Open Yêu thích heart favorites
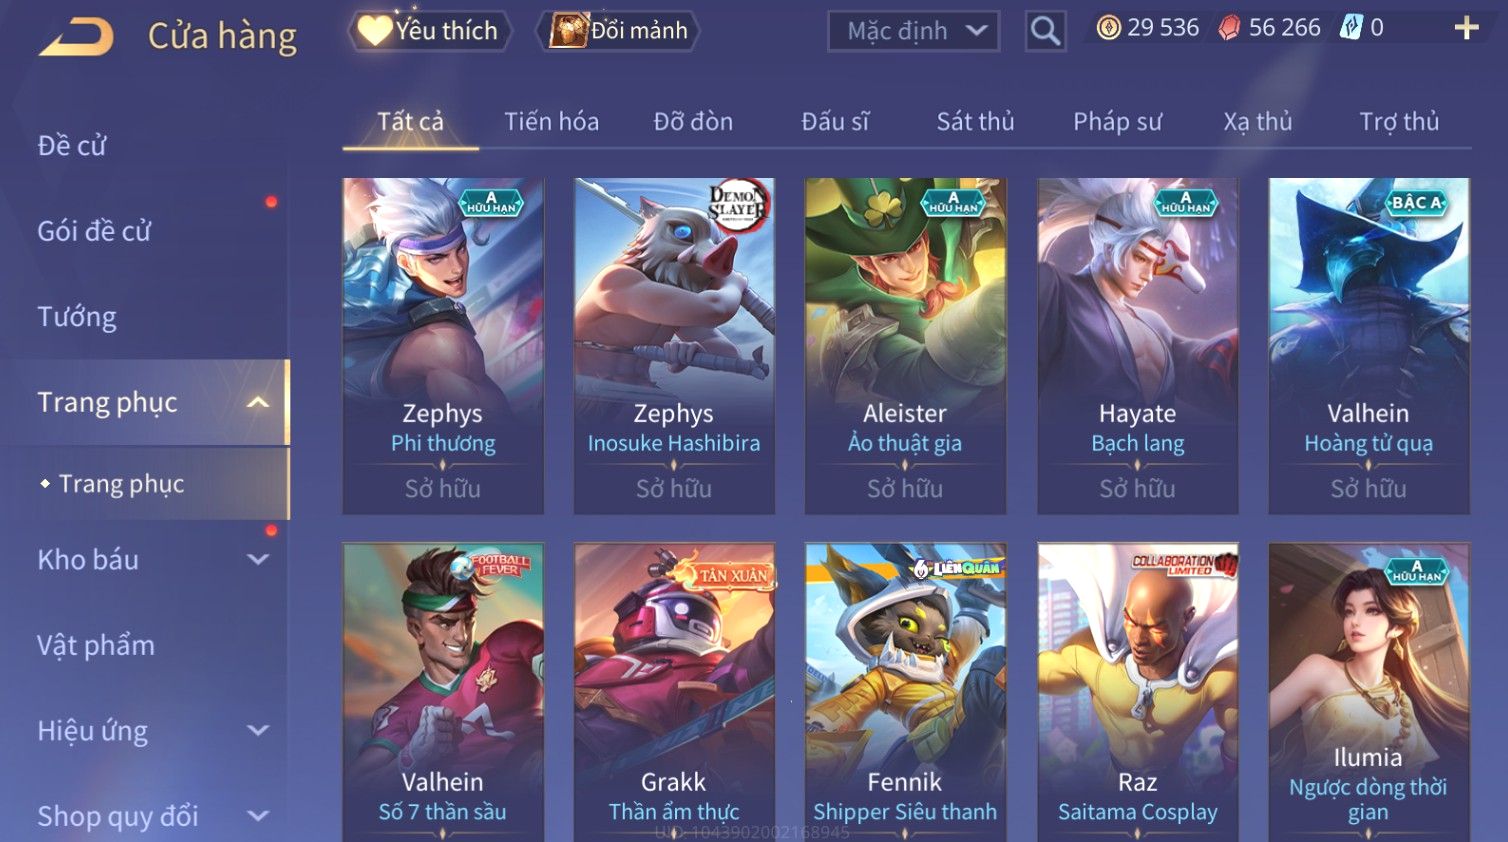The height and width of the screenshot is (842, 1508). point(429,31)
